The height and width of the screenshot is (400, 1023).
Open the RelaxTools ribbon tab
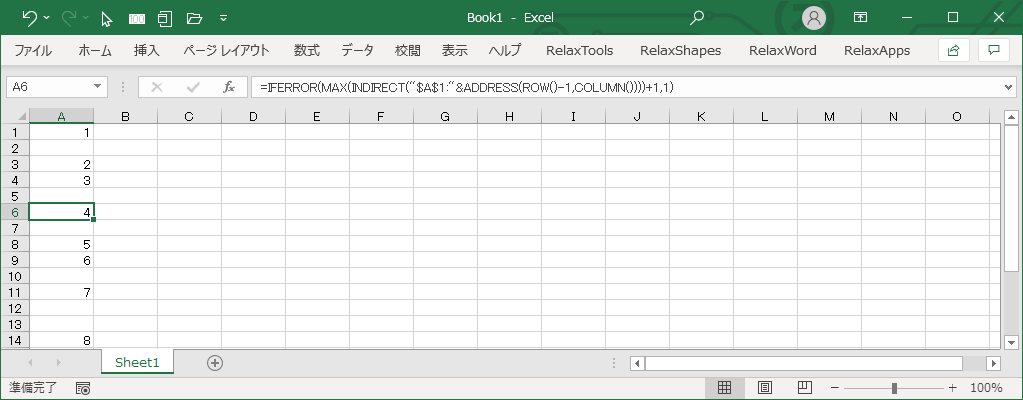coord(580,50)
